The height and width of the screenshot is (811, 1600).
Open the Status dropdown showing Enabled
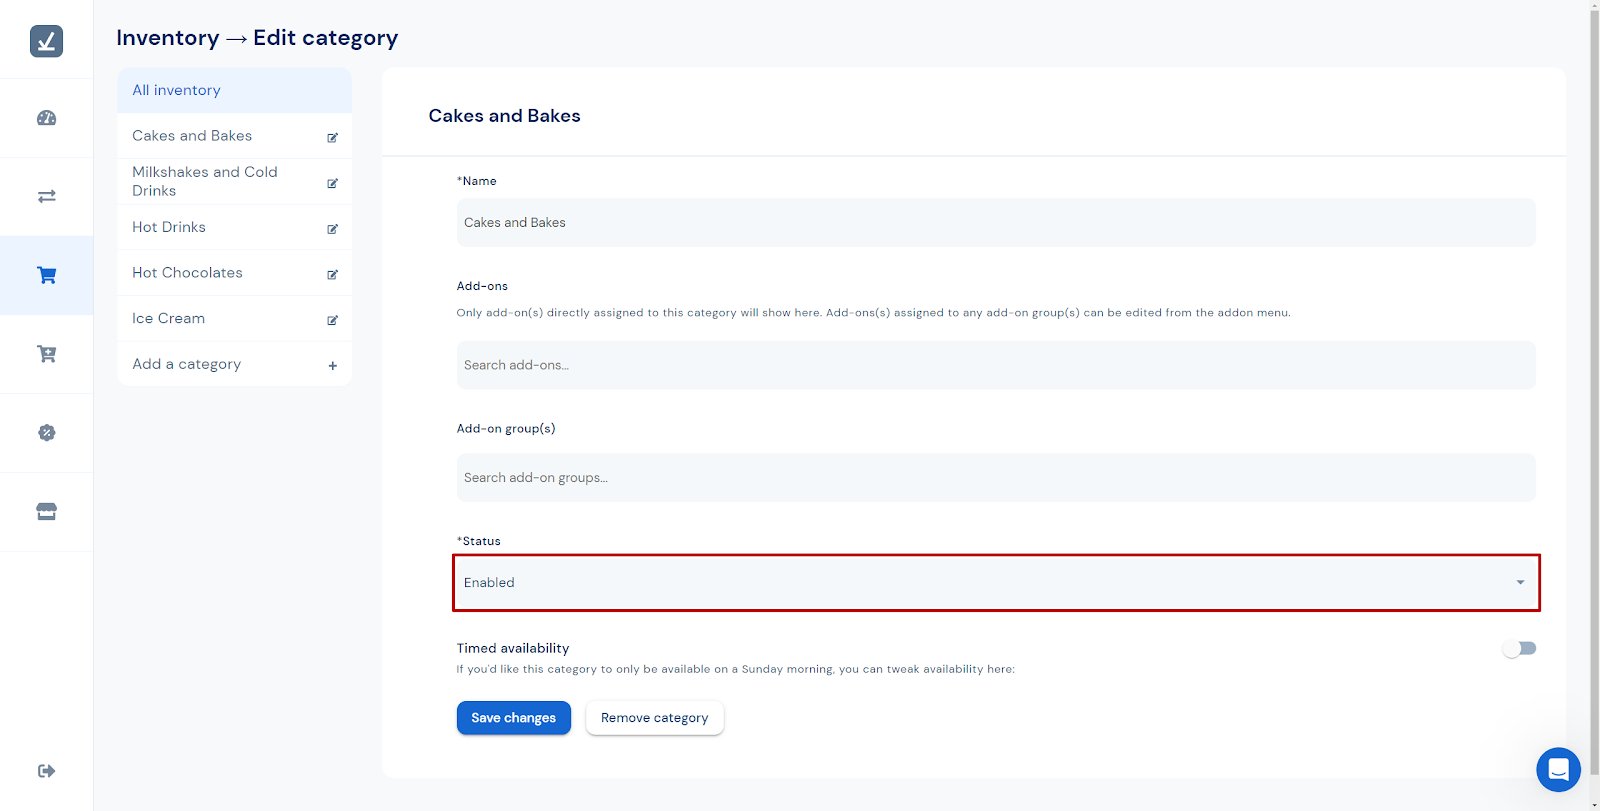tap(995, 582)
